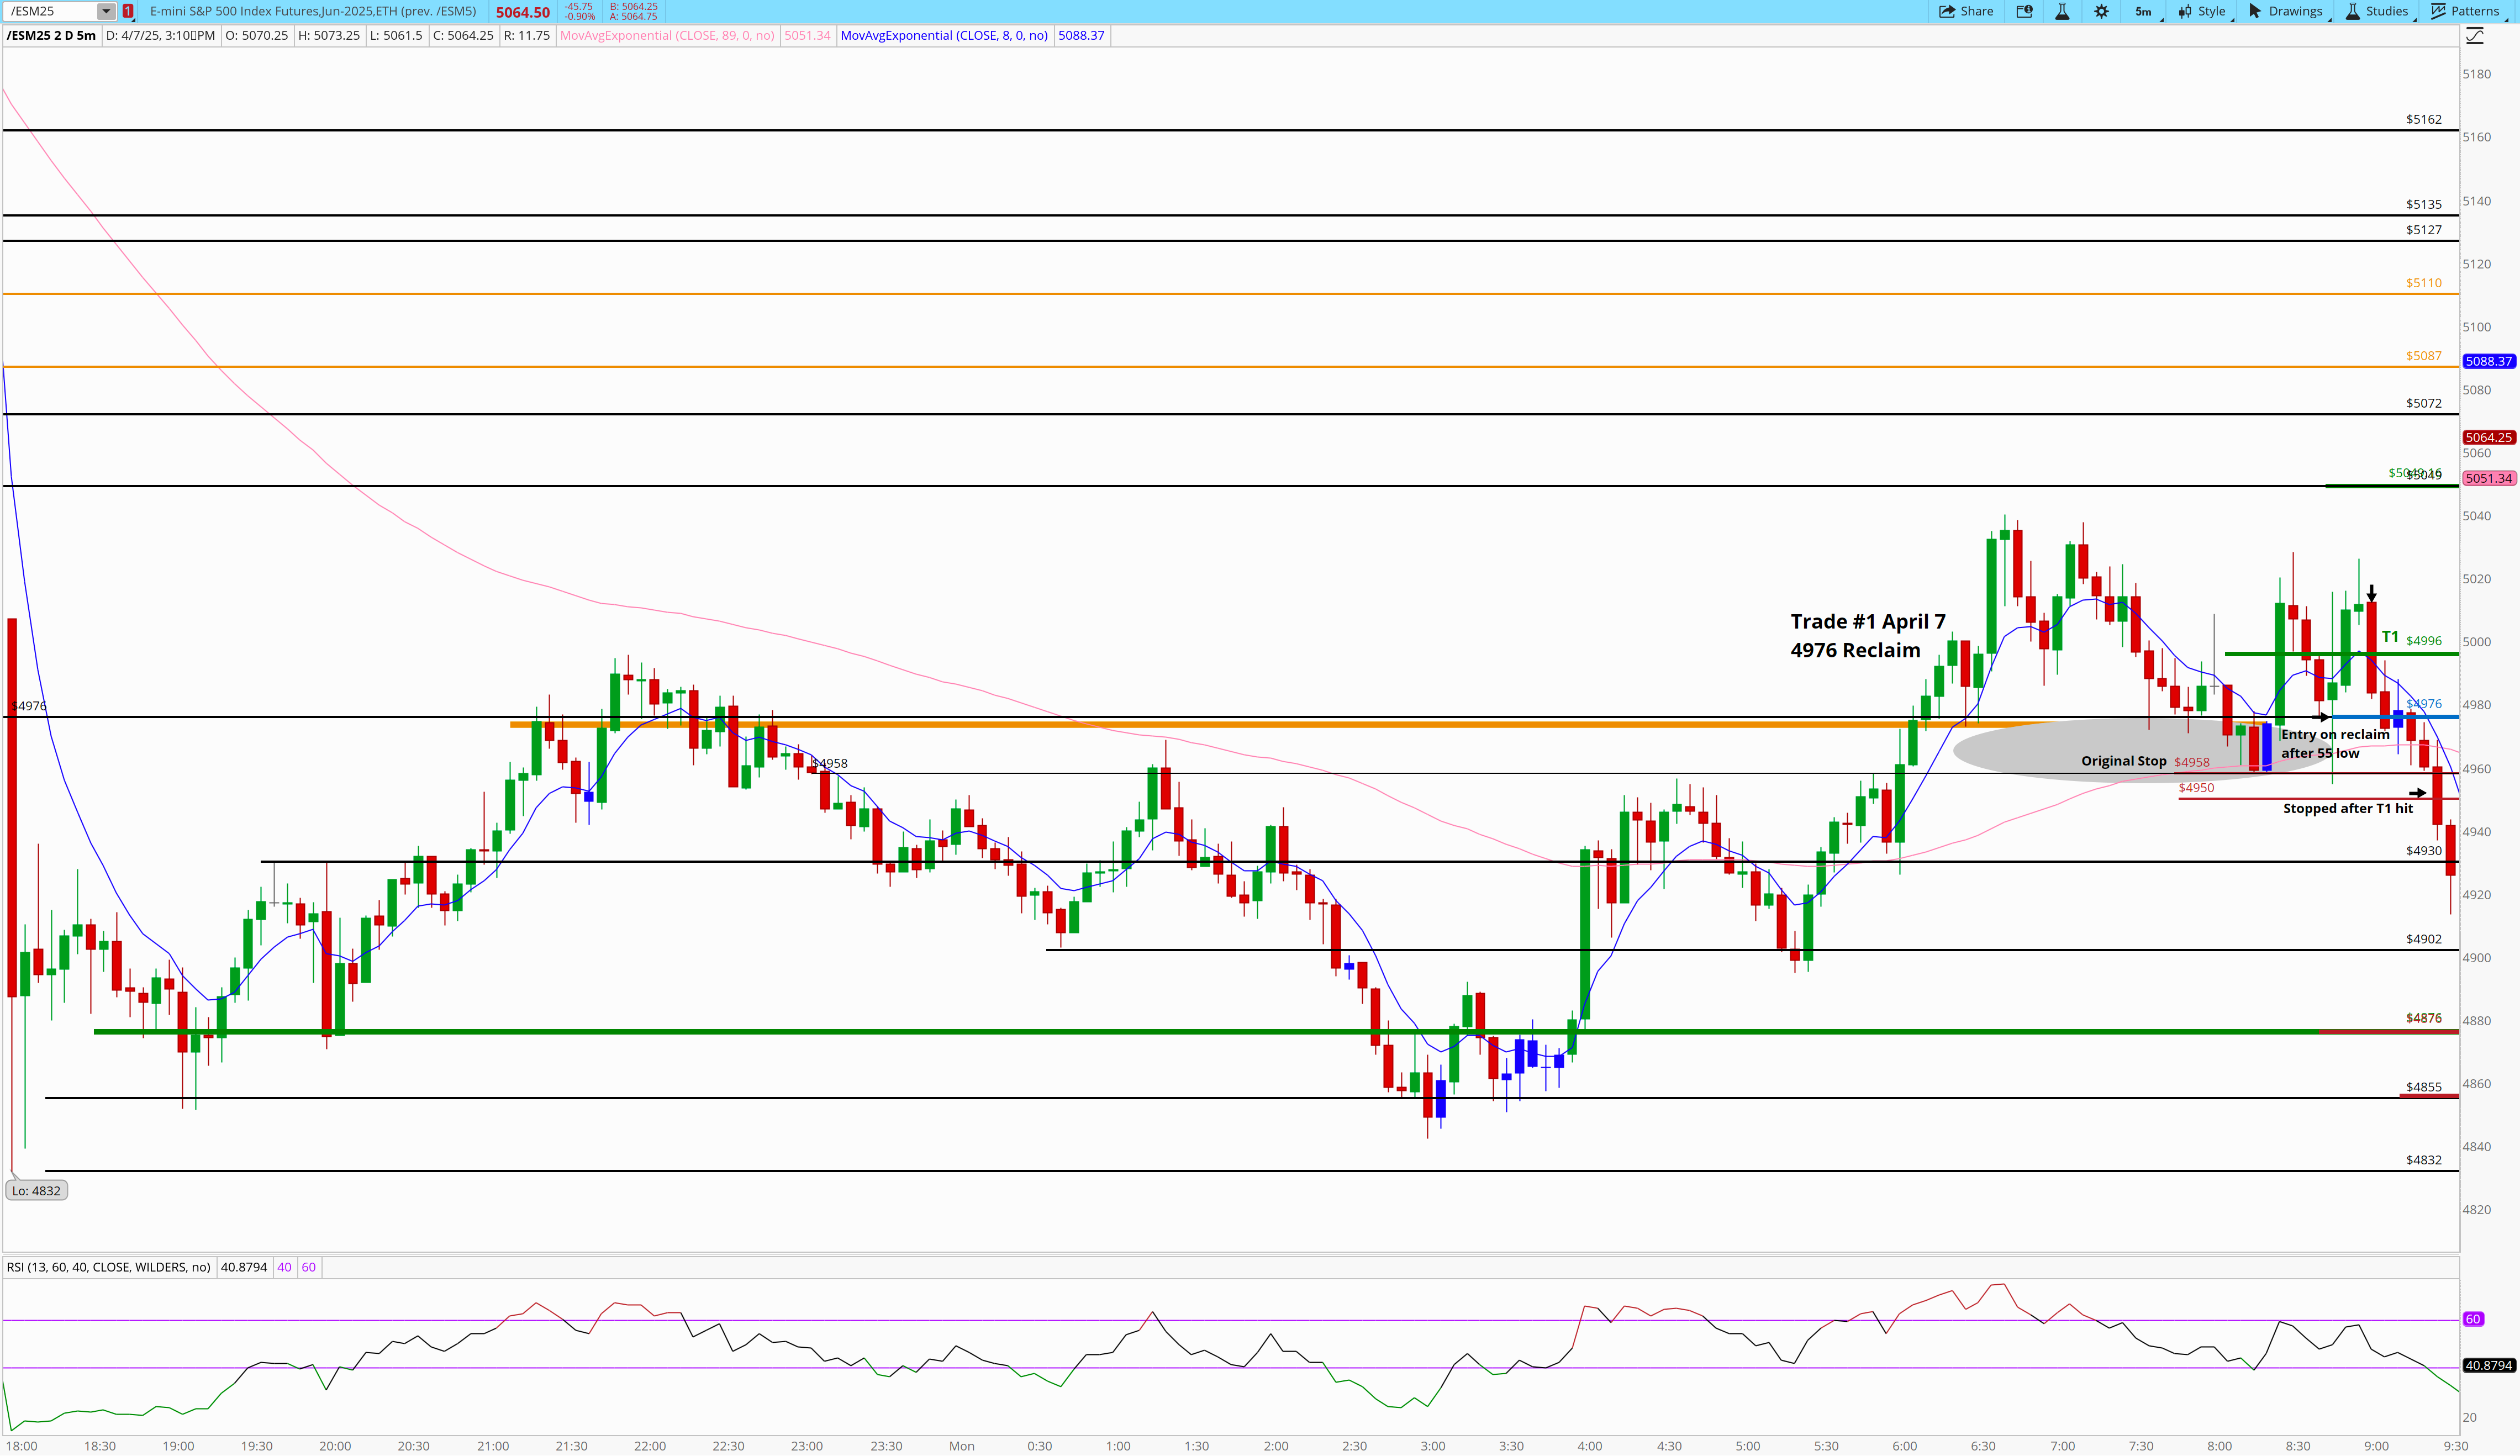Click the red link number 1 icon
The image size is (2520, 1456).
(128, 11)
